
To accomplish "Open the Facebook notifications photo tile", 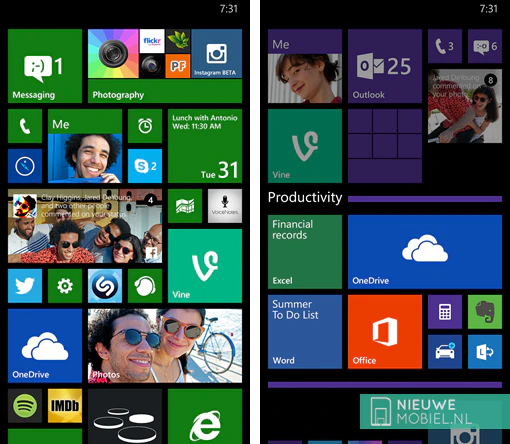I will point(85,226).
